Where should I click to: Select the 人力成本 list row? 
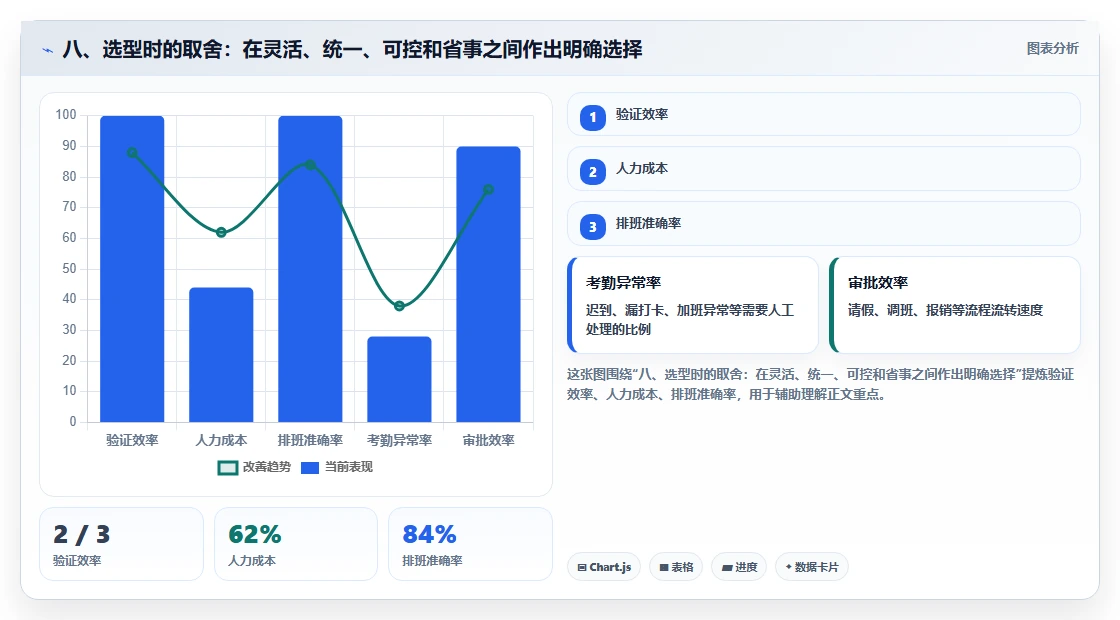tap(824, 169)
